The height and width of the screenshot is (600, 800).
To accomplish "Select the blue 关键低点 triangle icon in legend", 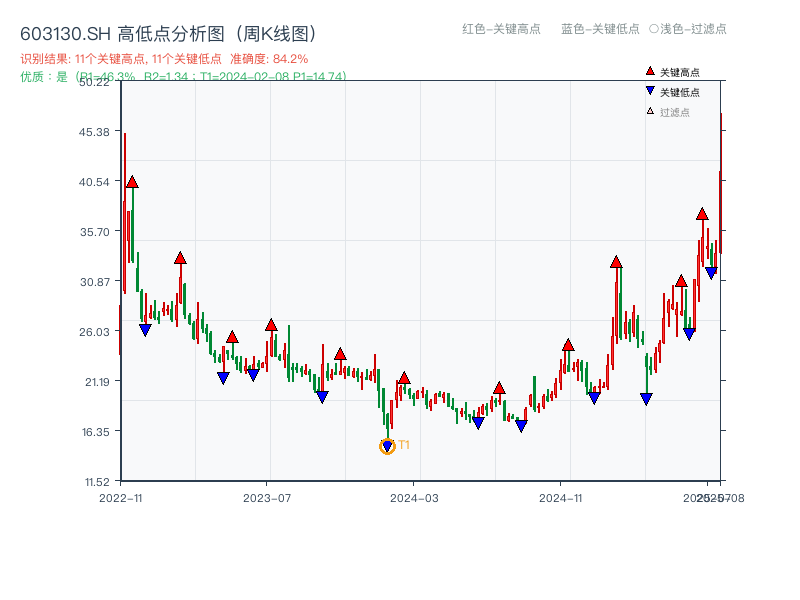I will pos(649,90).
